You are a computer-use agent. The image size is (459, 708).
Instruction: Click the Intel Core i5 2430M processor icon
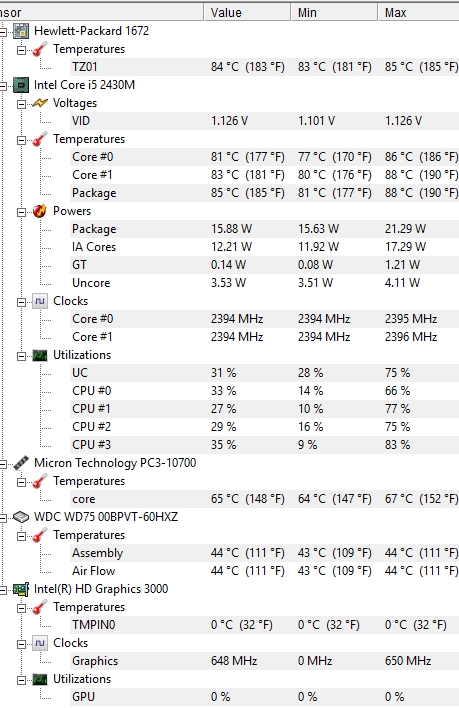(x=21, y=85)
